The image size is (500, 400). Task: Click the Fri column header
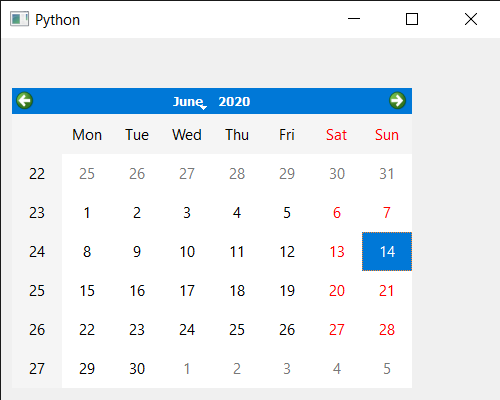pyautogui.click(x=287, y=135)
